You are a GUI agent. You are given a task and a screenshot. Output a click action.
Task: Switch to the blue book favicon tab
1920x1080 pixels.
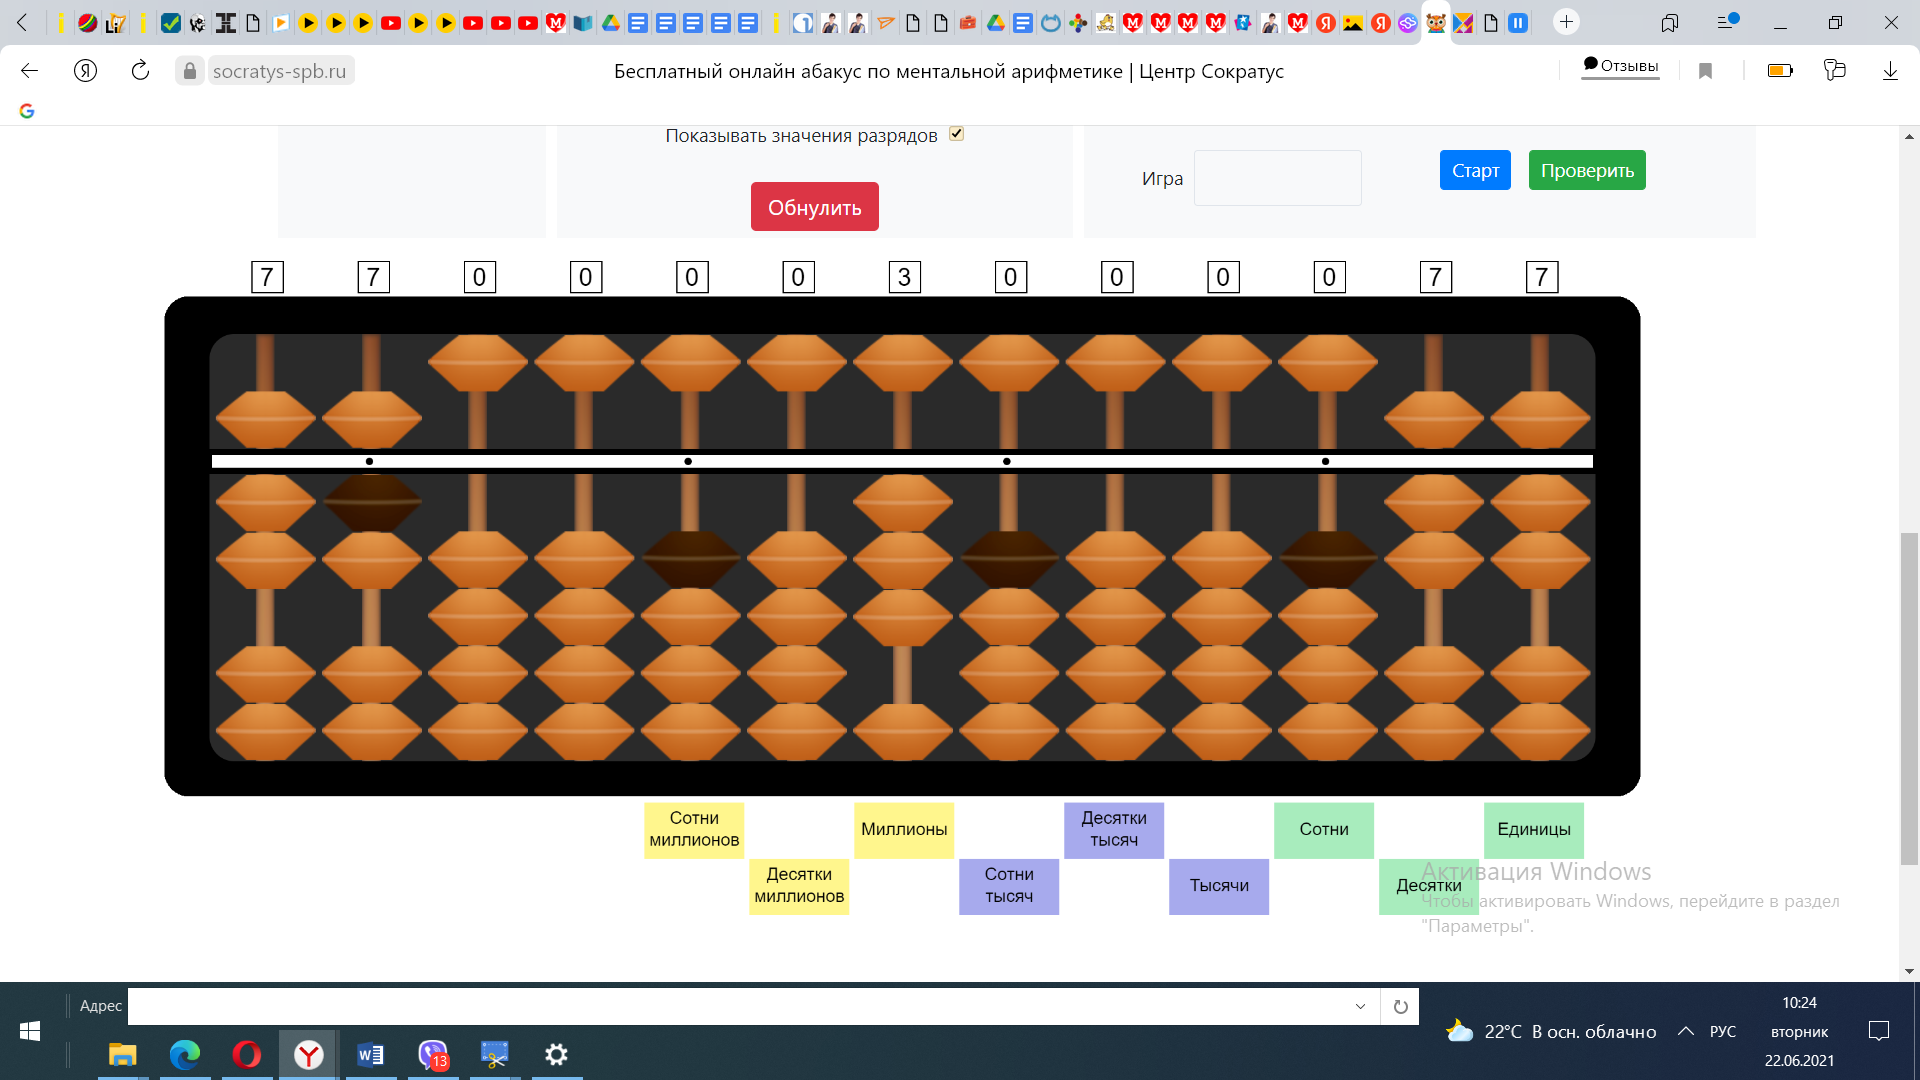583,22
